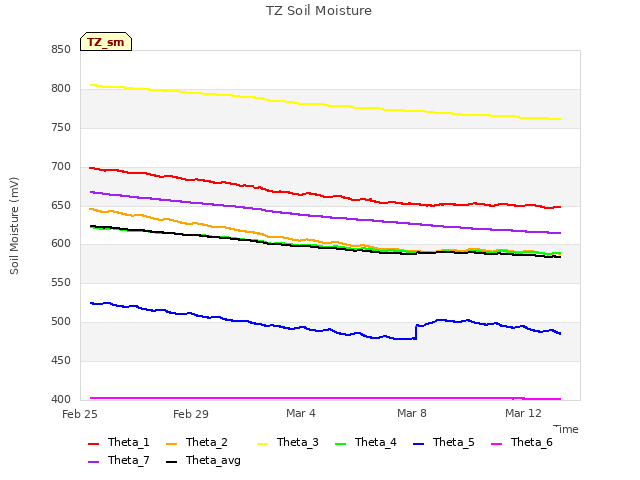Click the 400 y-axis tick label
This screenshot has height=480, width=640.
[61, 399]
